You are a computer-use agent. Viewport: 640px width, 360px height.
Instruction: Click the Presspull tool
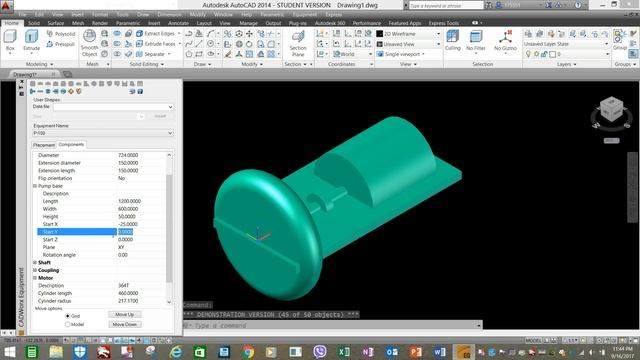click(x=61, y=44)
